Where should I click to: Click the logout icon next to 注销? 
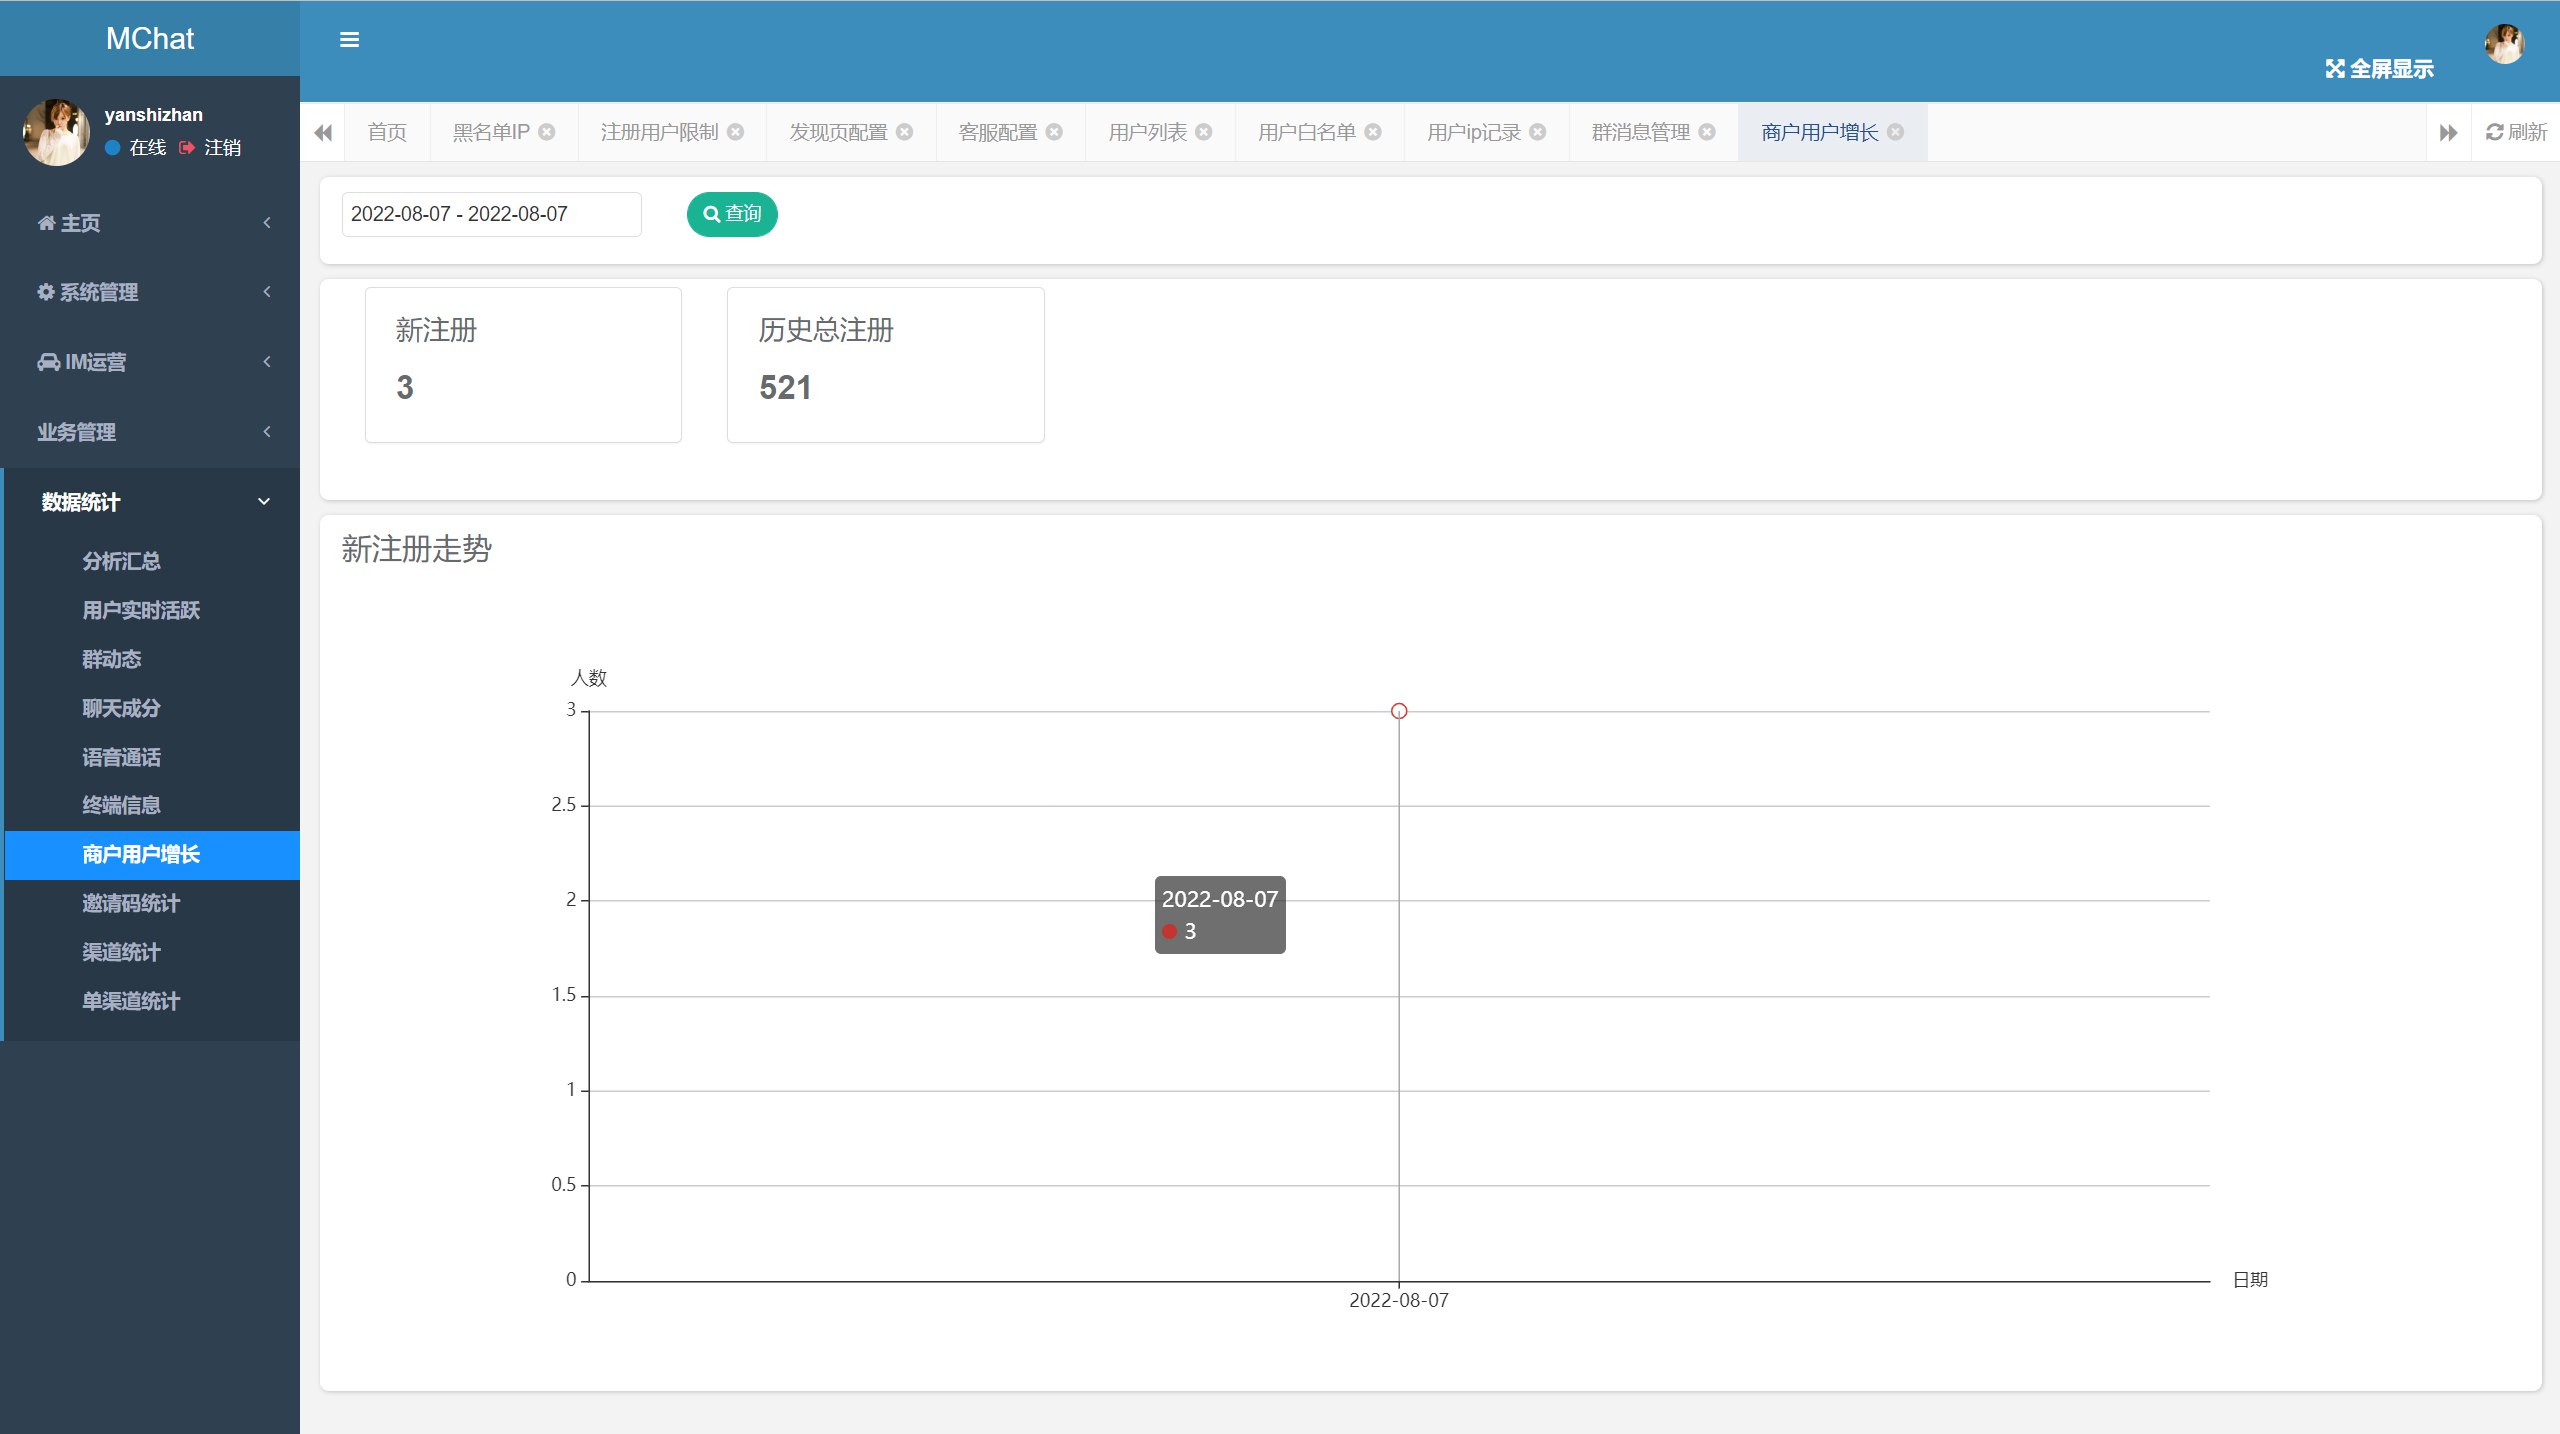click(x=187, y=147)
